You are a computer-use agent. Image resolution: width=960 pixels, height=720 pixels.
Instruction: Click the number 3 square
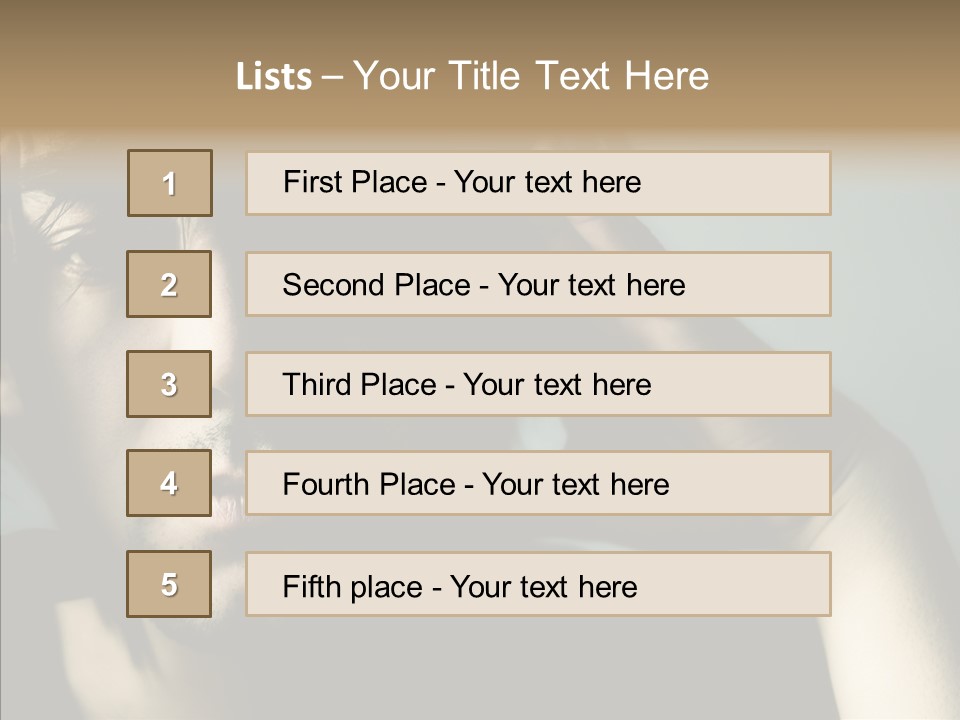pos(169,384)
